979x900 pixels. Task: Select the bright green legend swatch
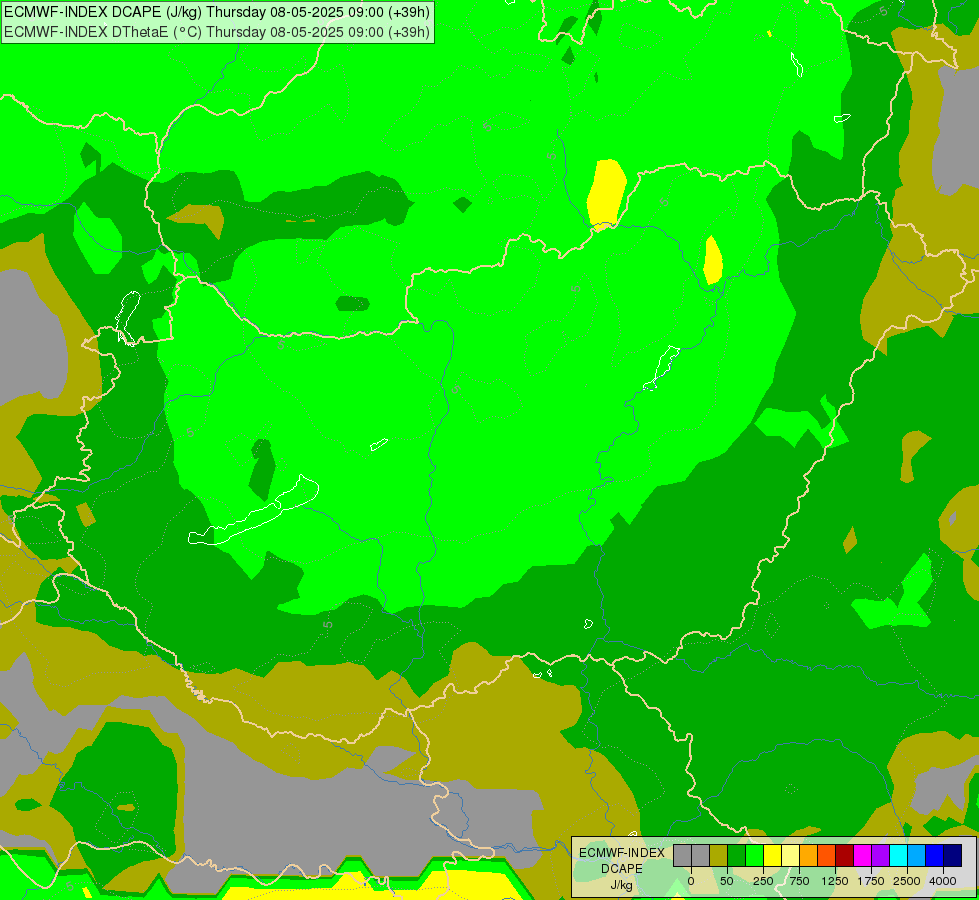click(x=755, y=856)
